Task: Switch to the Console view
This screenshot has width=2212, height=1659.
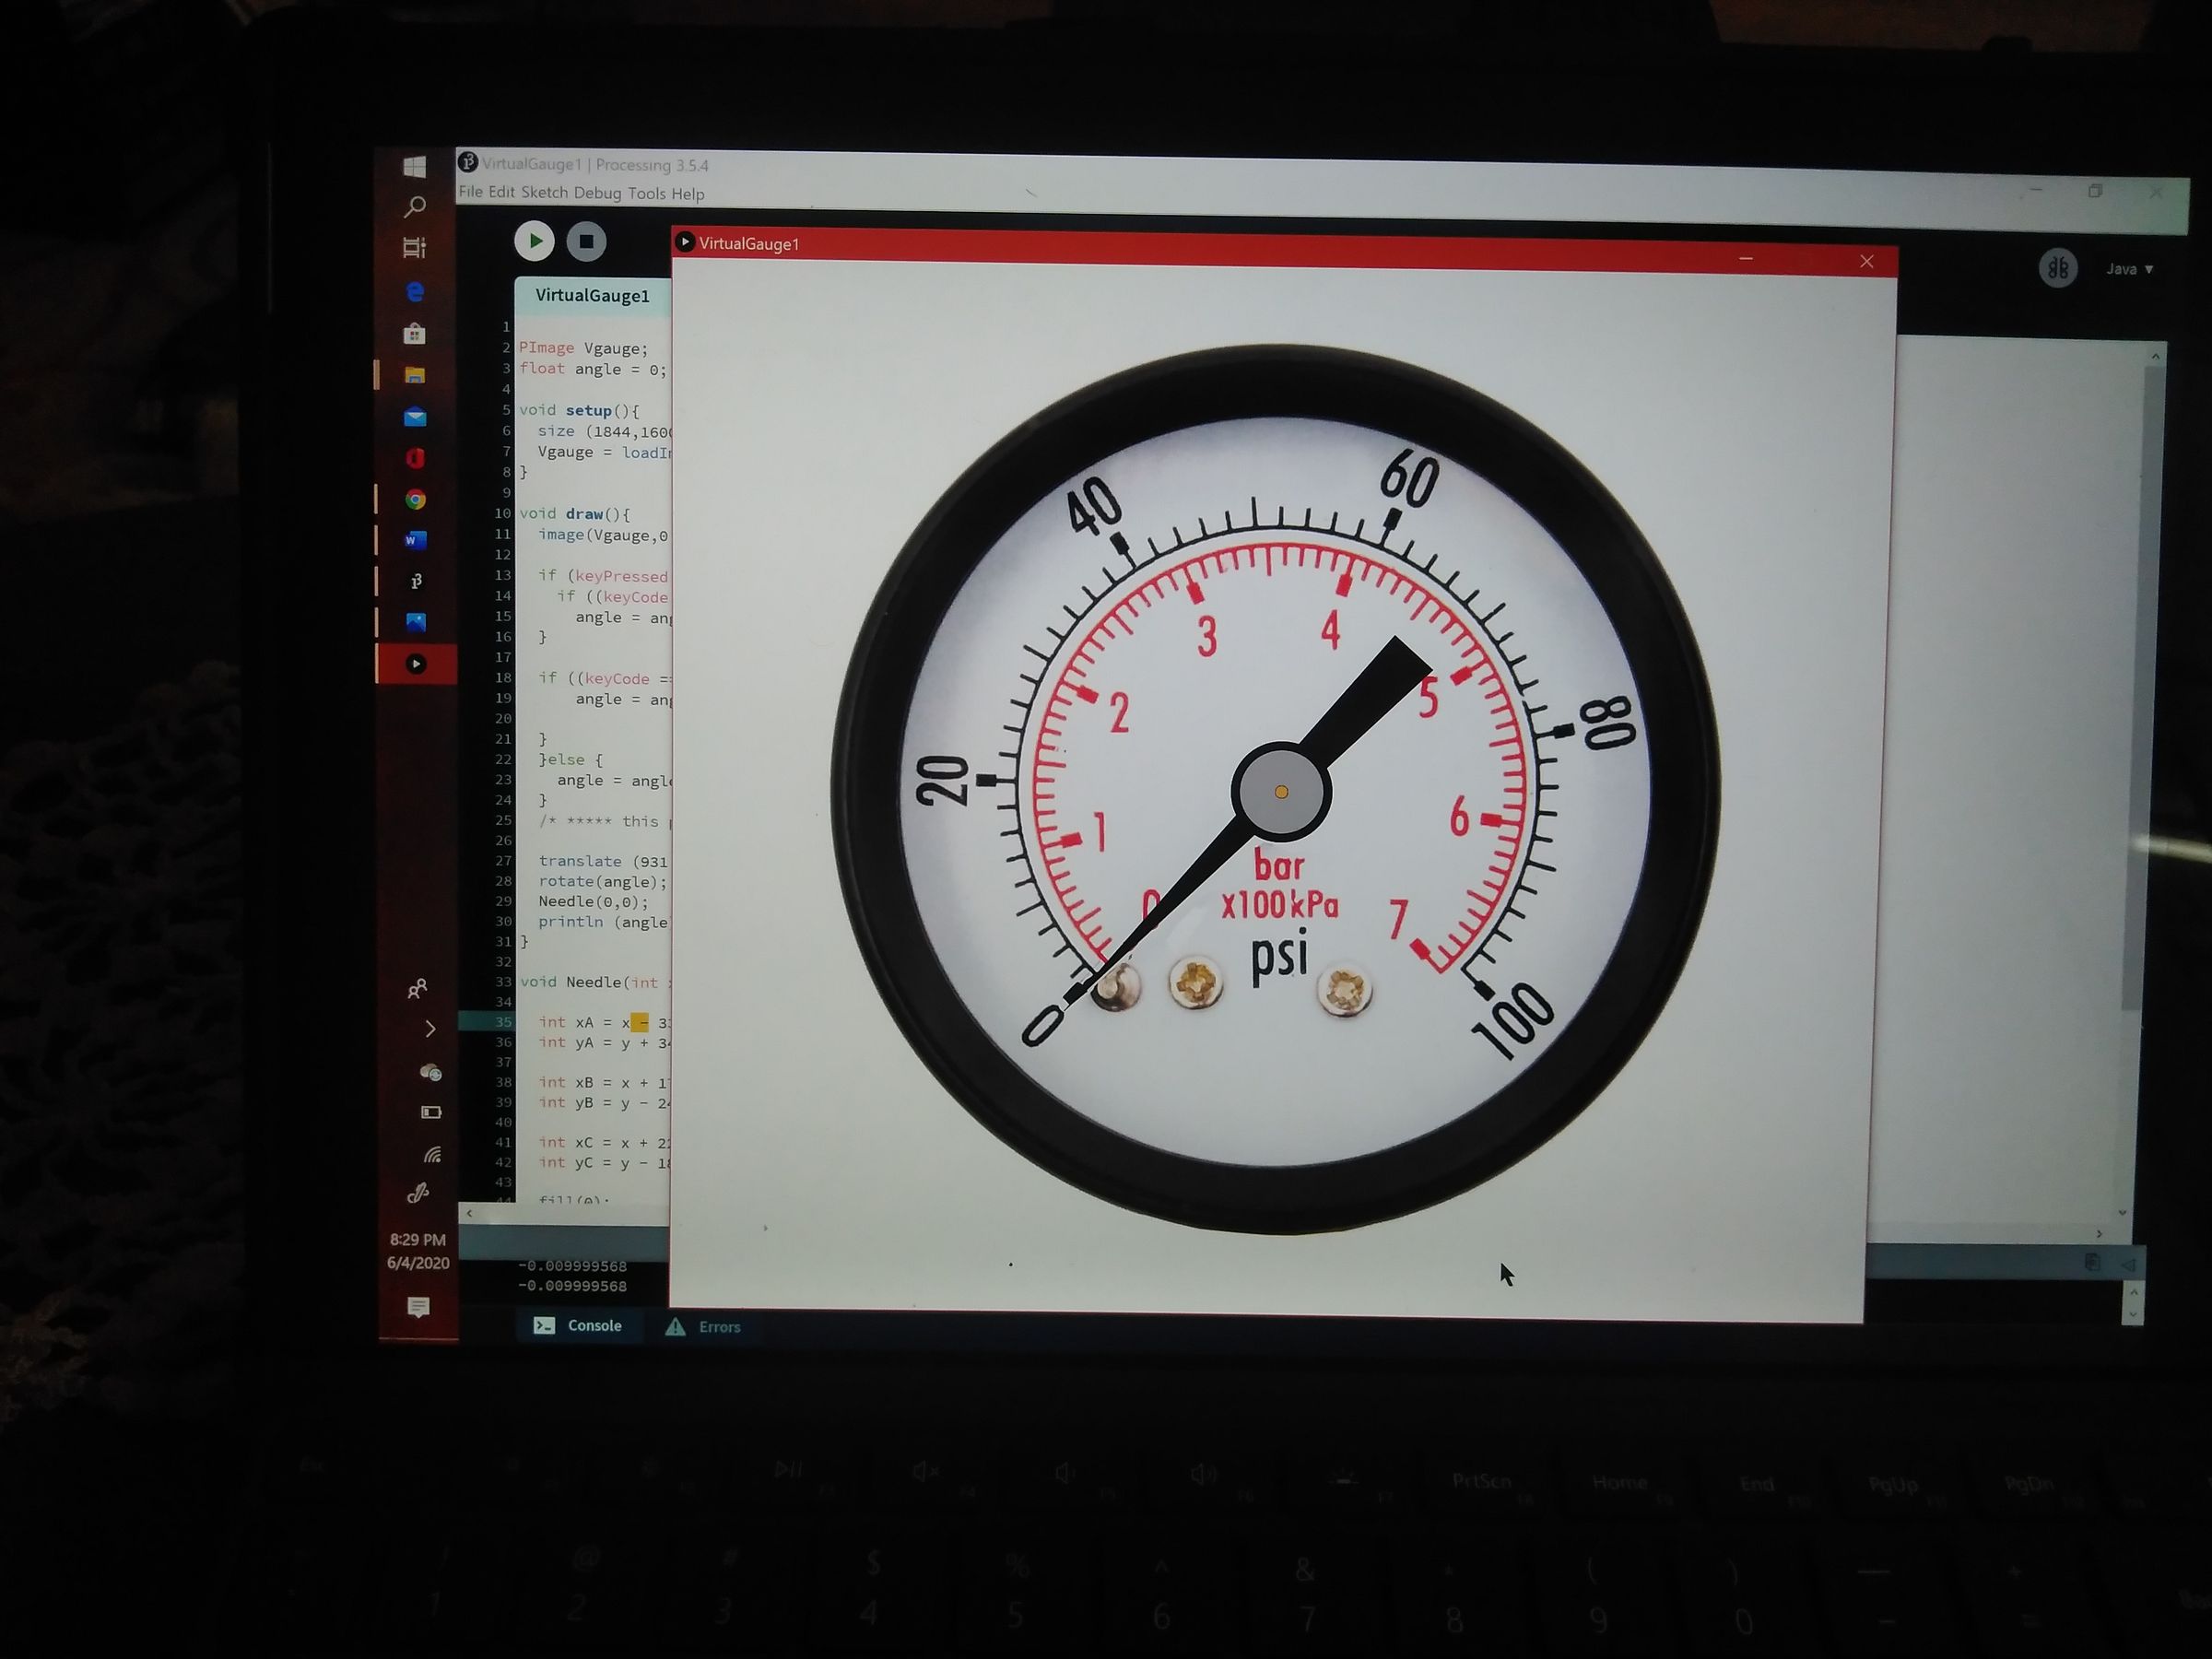Action: point(581,1325)
